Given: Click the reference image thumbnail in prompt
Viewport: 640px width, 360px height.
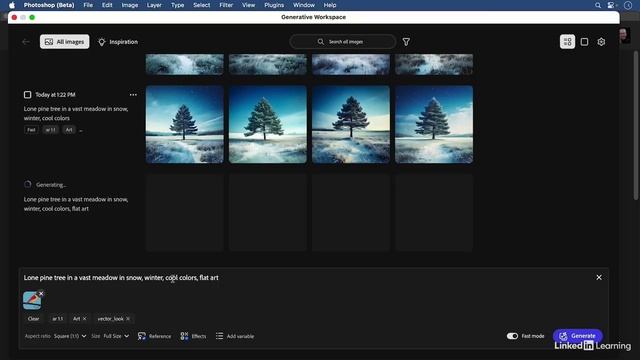Looking at the screenshot, I should (31, 301).
